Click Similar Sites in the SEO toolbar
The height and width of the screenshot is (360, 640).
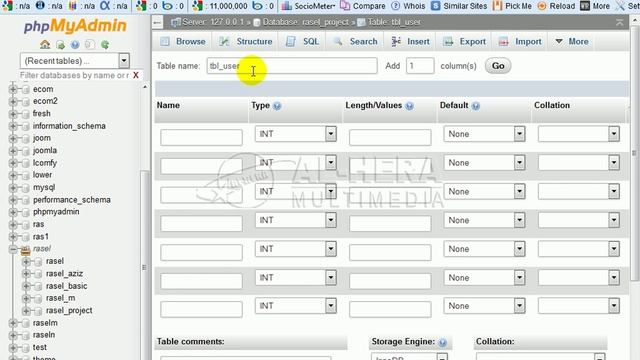pyautogui.click(x=459, y=6)
